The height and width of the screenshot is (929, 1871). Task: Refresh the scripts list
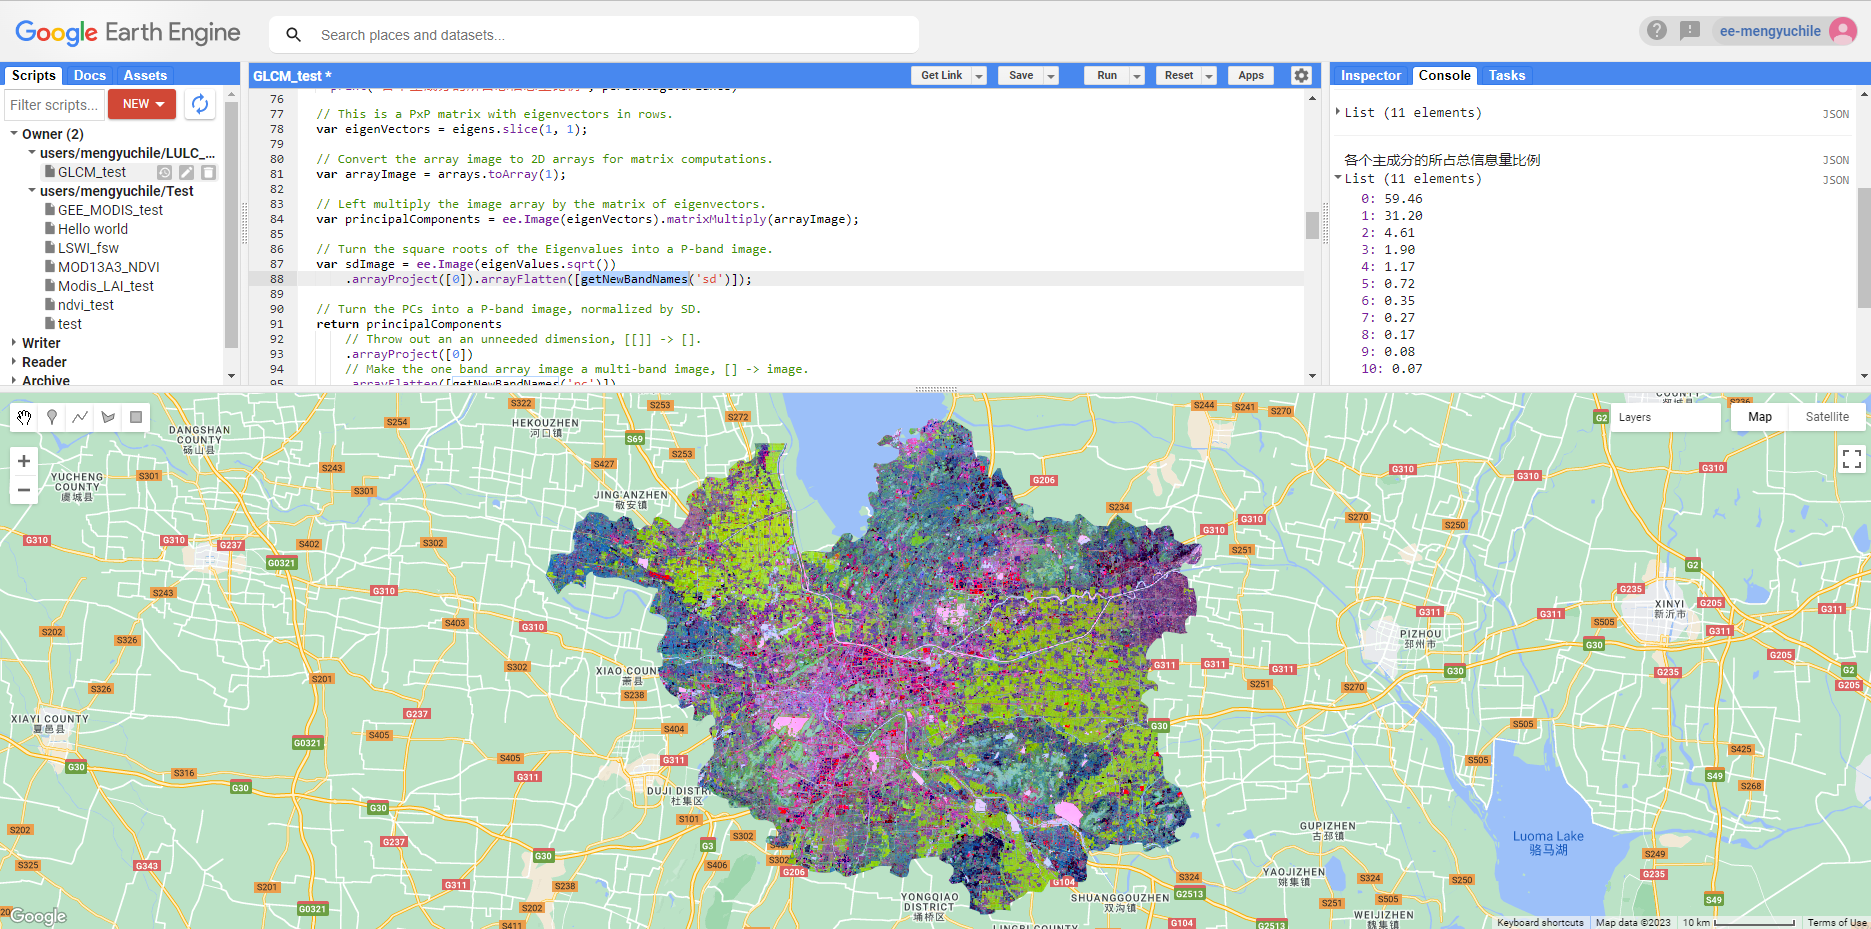(x=200, y=104)
